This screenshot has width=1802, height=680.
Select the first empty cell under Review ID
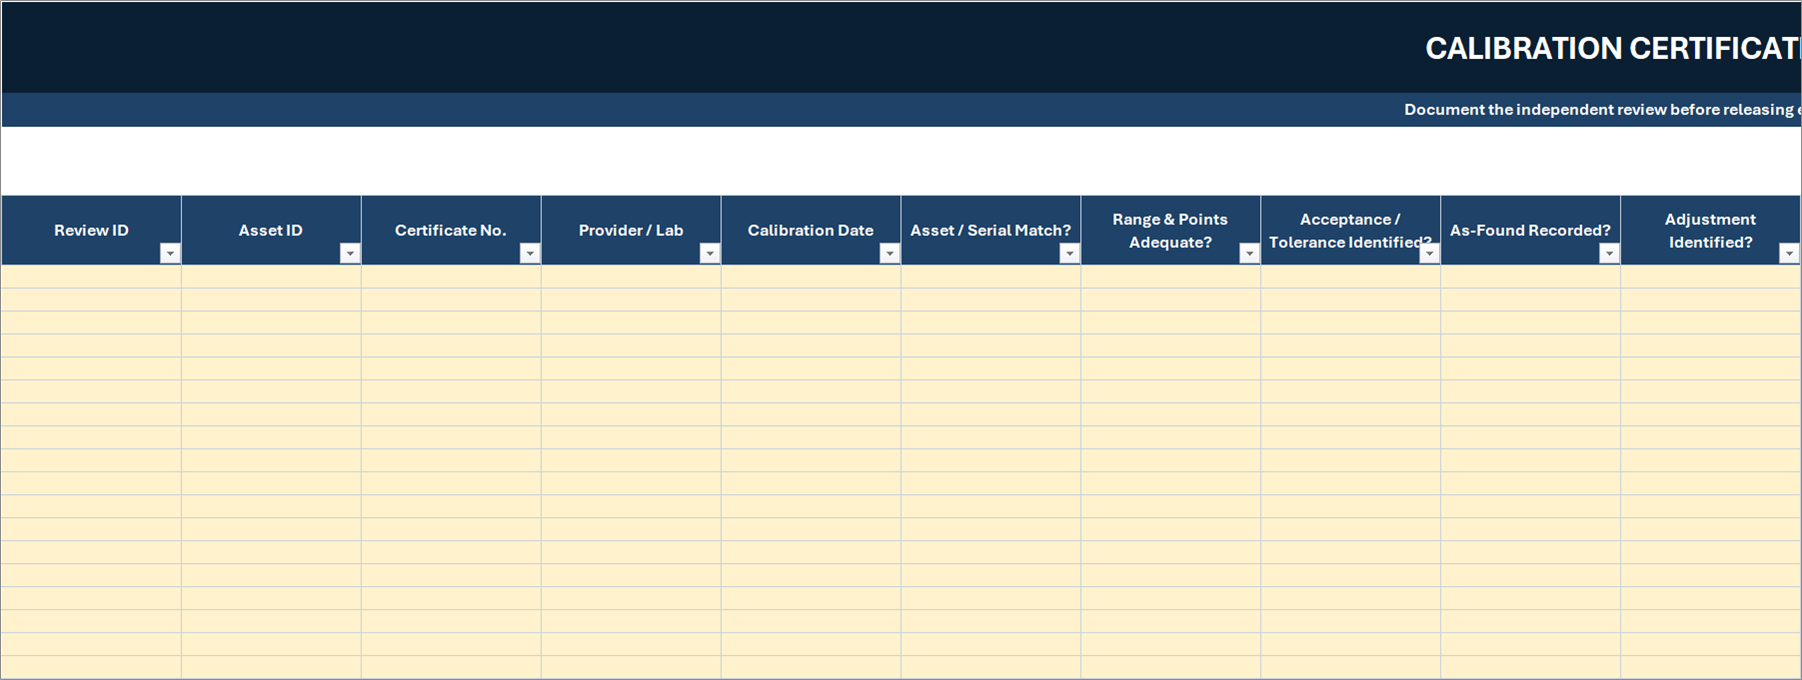[x=91, y=277]
